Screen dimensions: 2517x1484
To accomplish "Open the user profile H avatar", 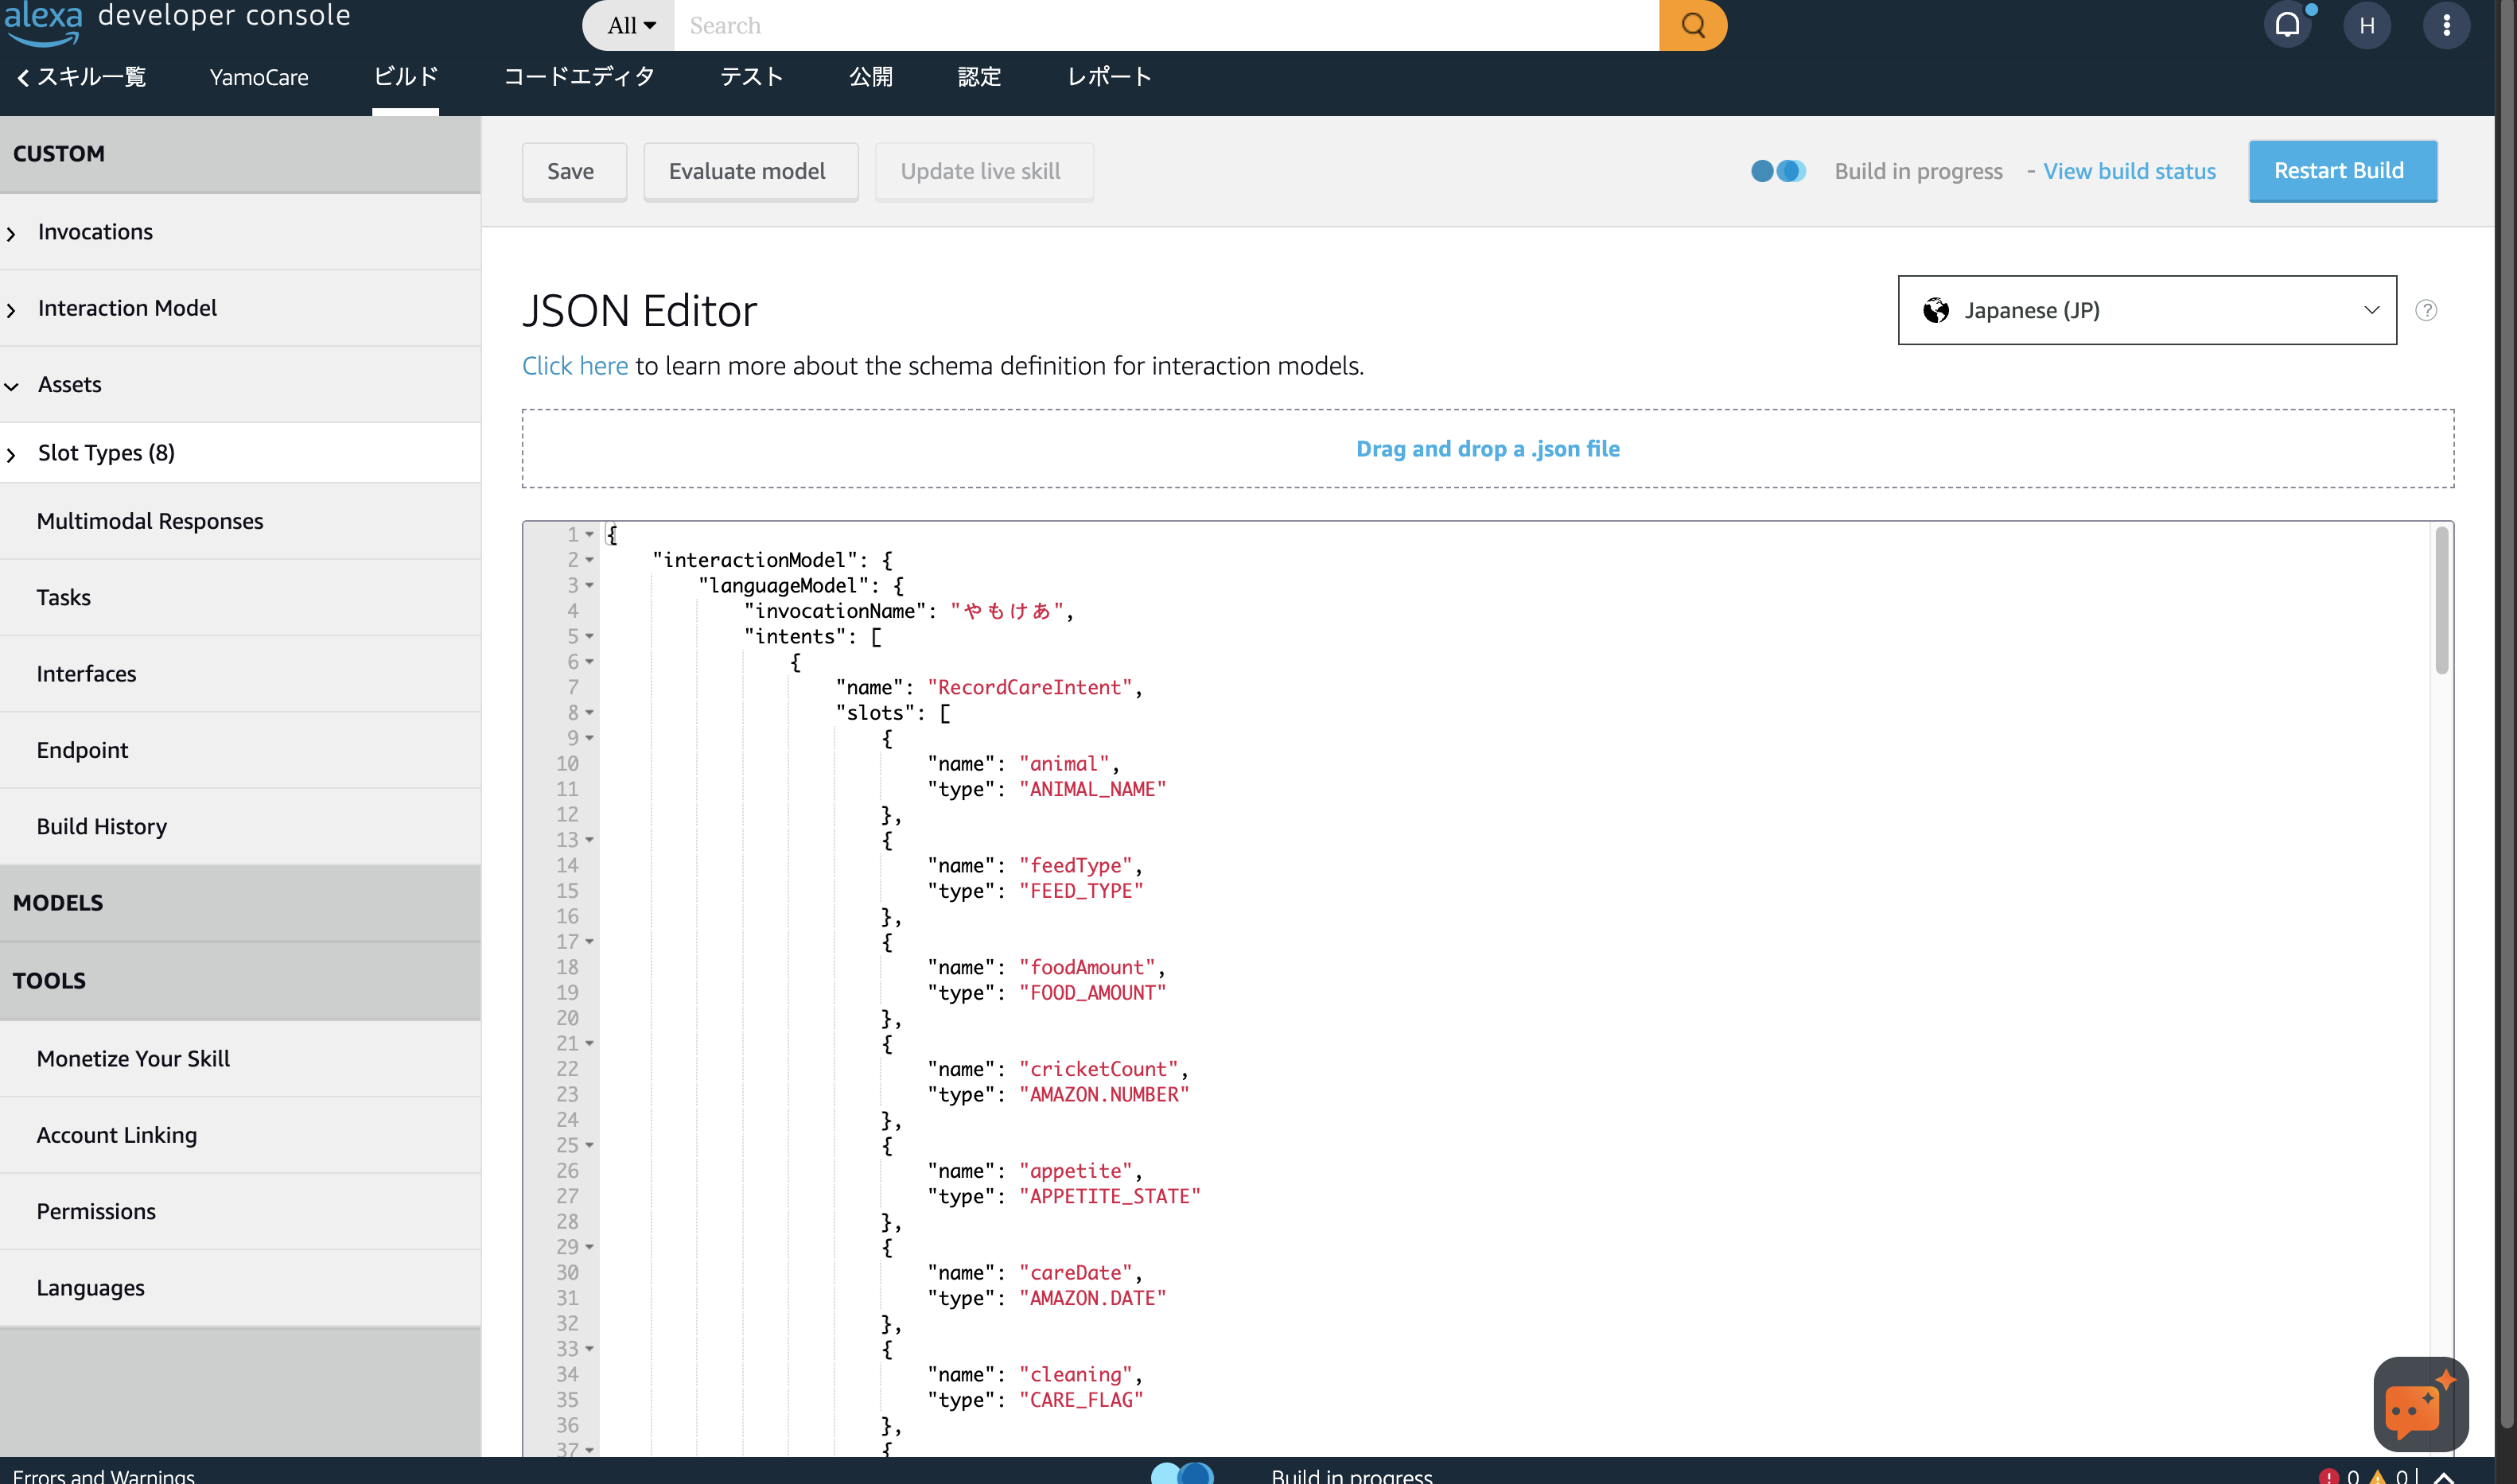I will click(2367, 25).
